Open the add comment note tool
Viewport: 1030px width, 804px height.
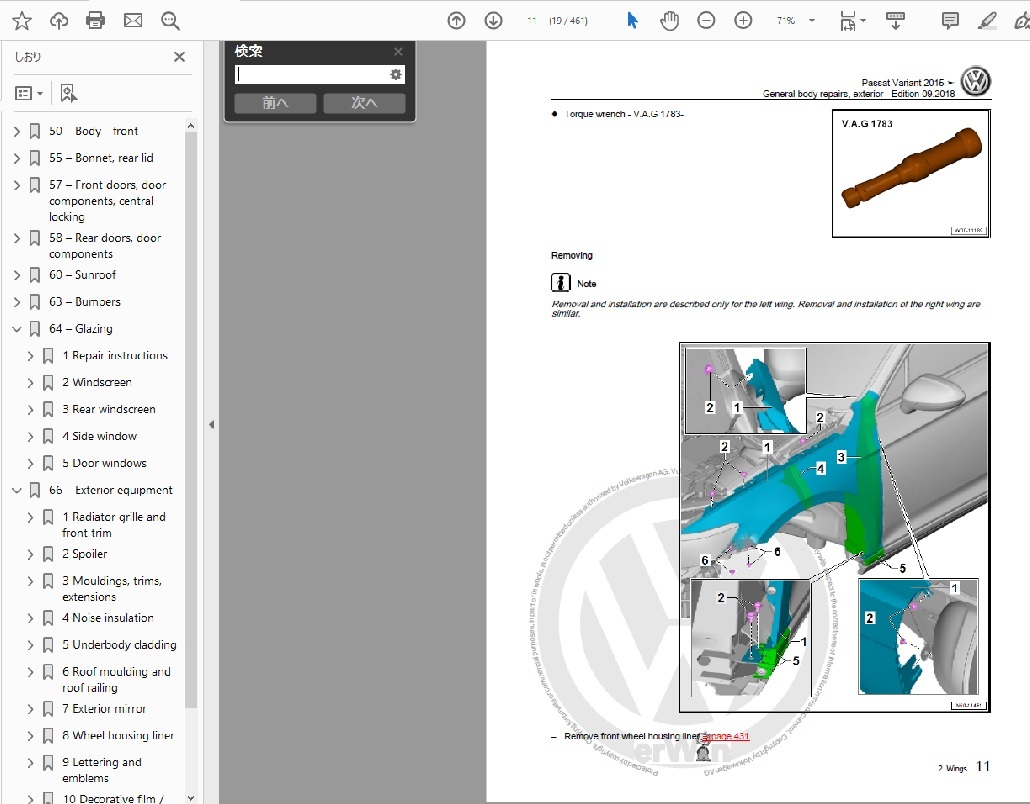pyautogui.click(x=950, y=20)
